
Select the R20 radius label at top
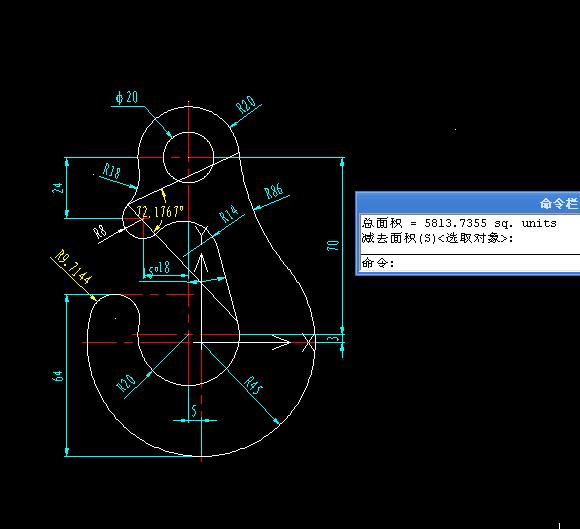click(246, 105)
